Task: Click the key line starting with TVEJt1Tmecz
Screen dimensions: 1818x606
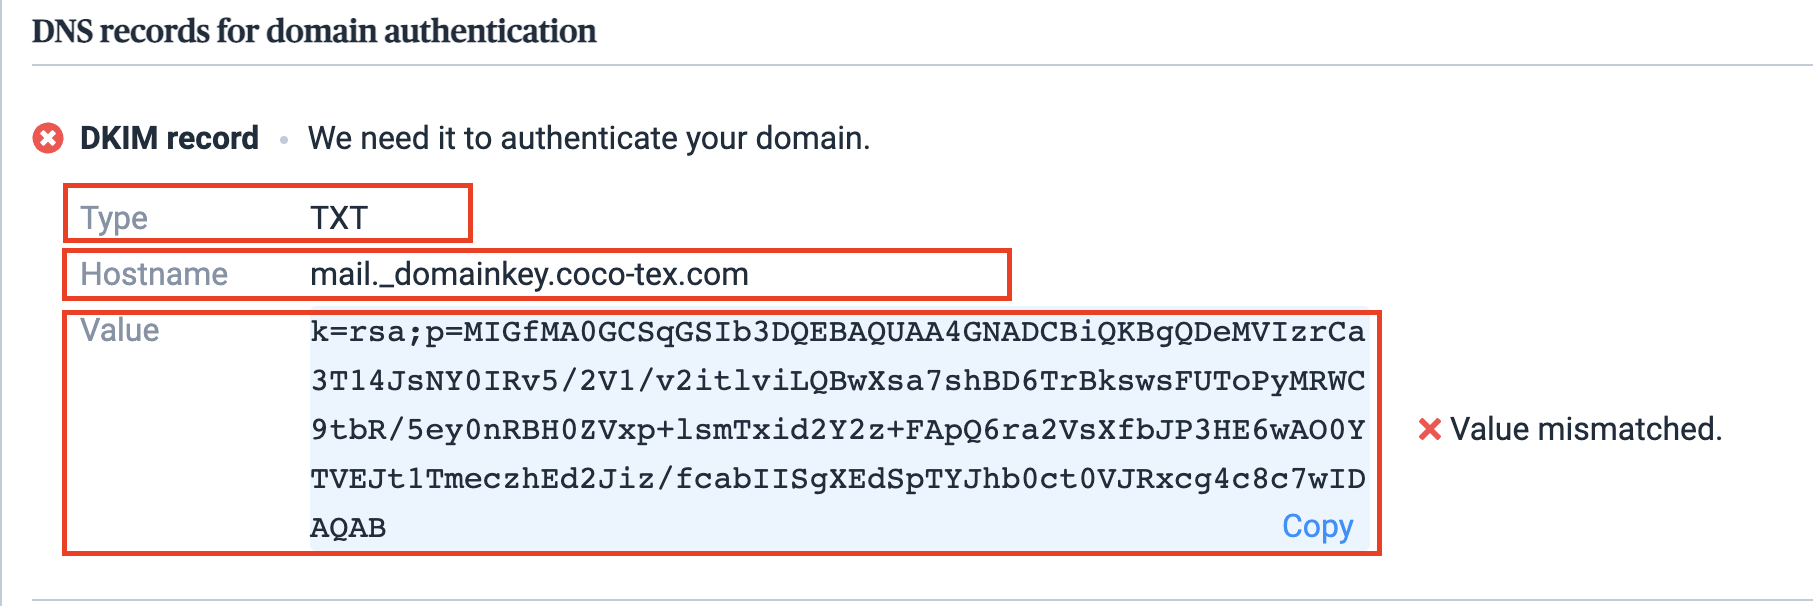Action: tap(837, 479)
